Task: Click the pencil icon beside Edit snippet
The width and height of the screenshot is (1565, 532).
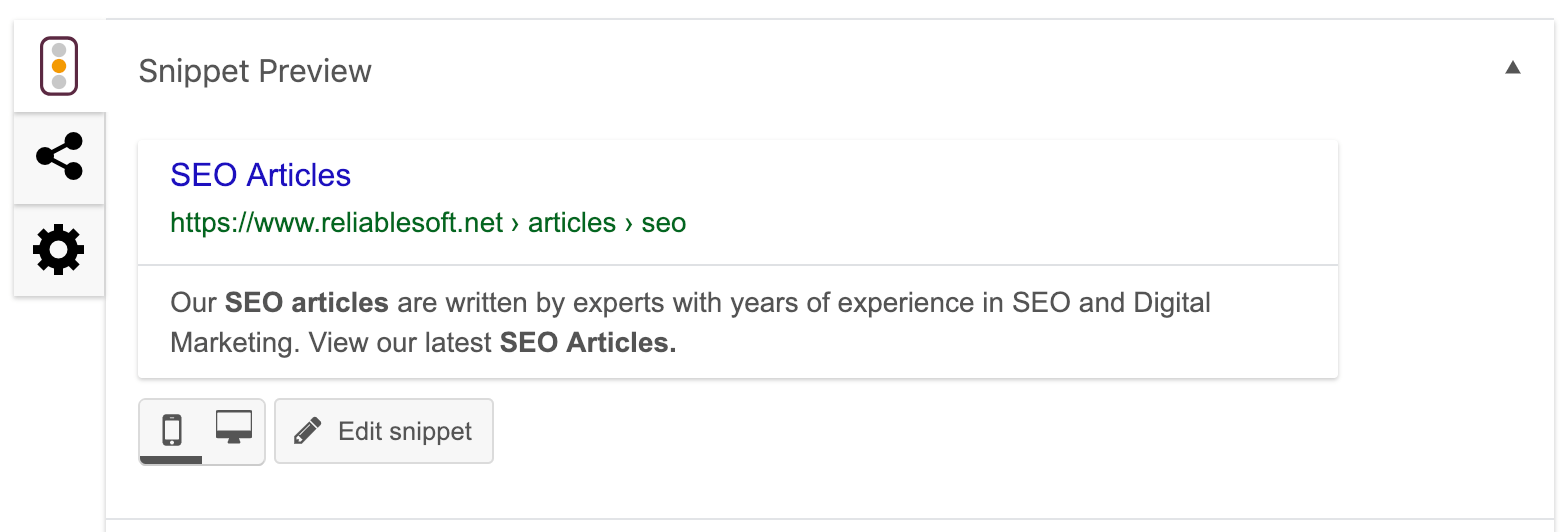Action: tap(307, 431)
